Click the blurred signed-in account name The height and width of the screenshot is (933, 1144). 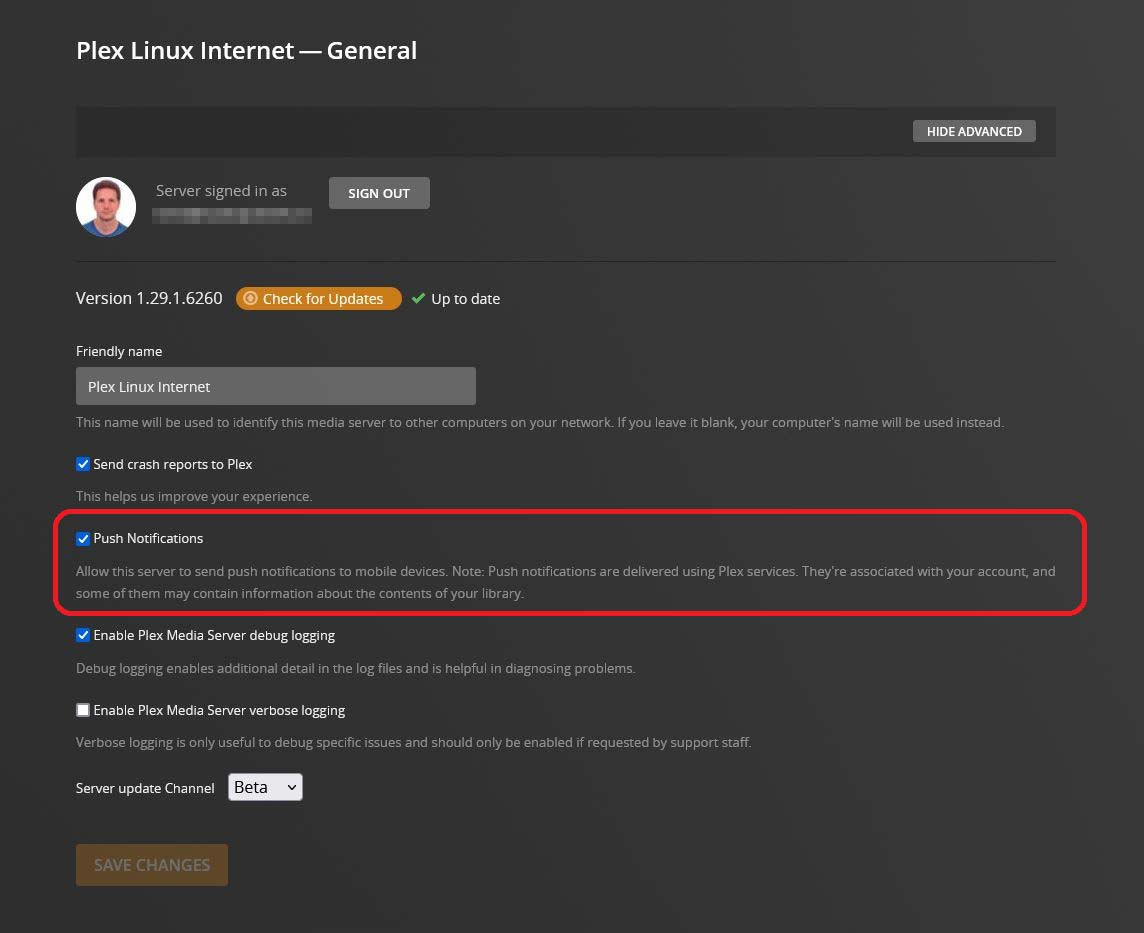point(232,215)
